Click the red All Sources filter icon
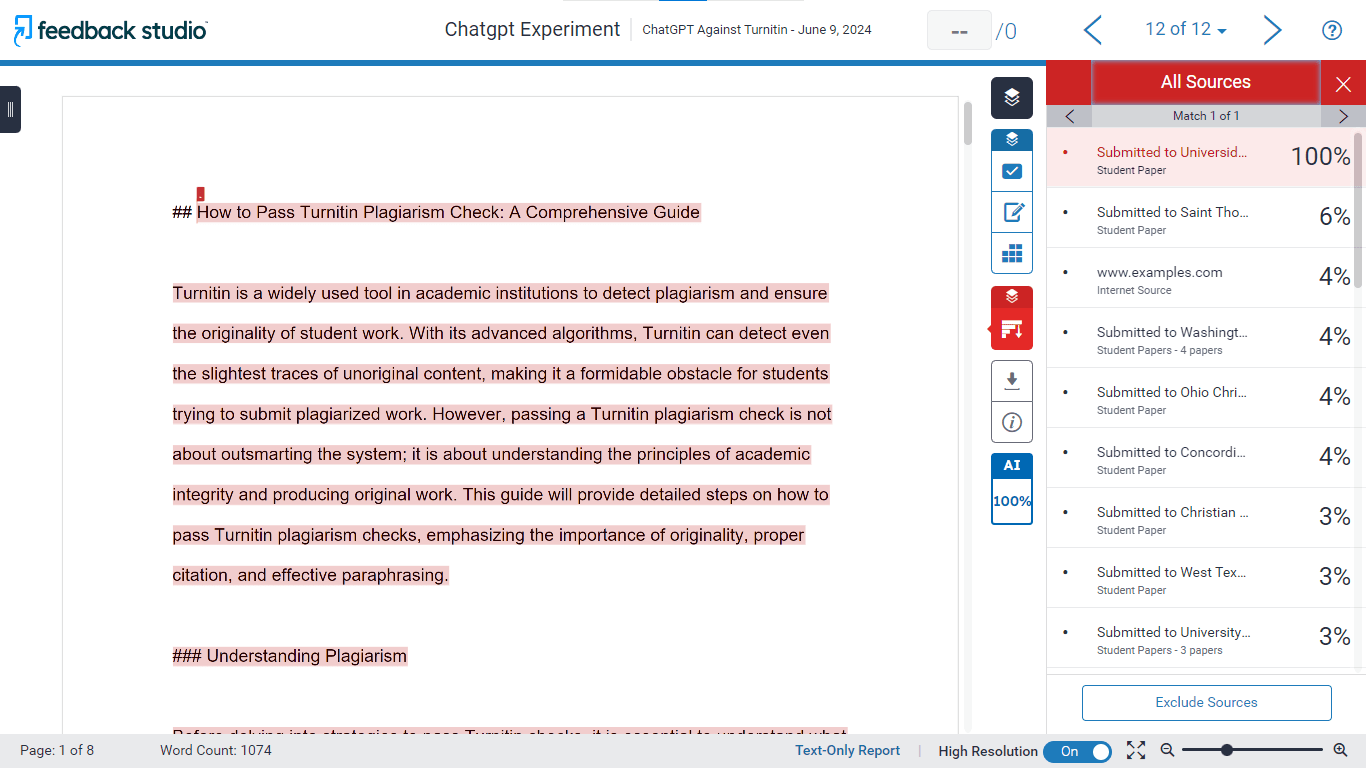1366x768 pixels. pyautogui.click(x=1011, y=329)
